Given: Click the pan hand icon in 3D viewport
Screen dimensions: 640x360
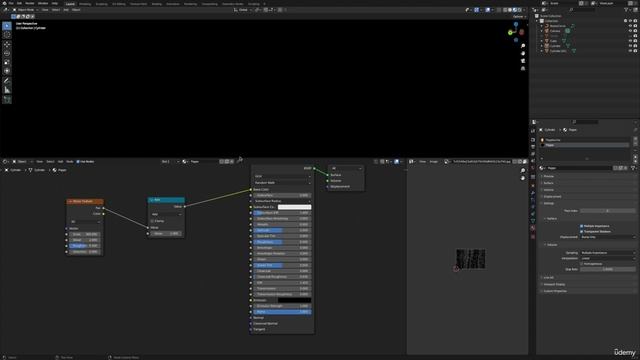Looking at the screenshot, I should pyautogui.click(x=523, y=53).
